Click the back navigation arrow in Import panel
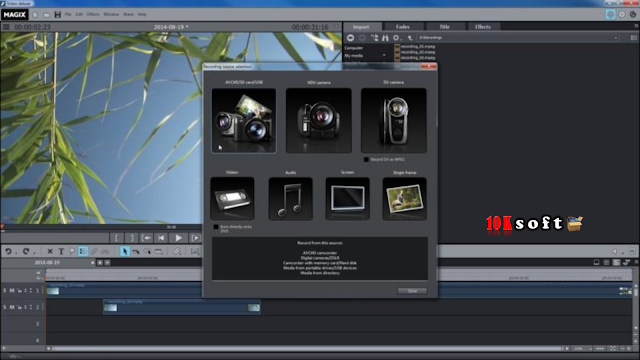Viewport: 640px width, 360px height. (351, 38)
